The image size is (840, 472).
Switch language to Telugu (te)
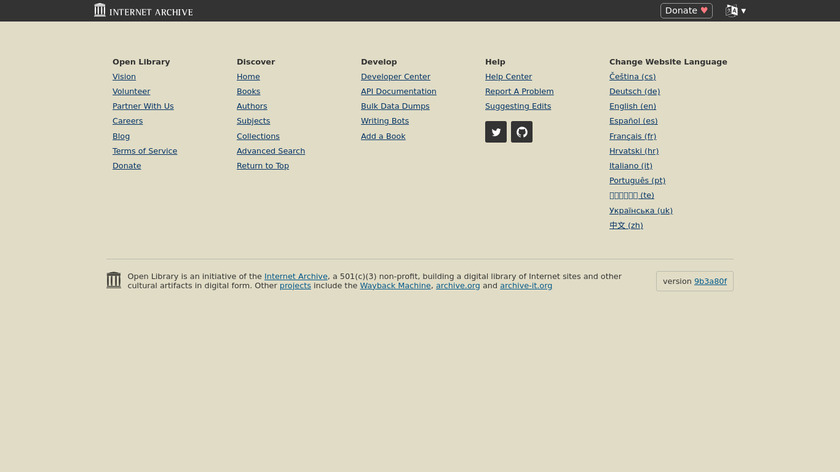[x=632, y=196]
